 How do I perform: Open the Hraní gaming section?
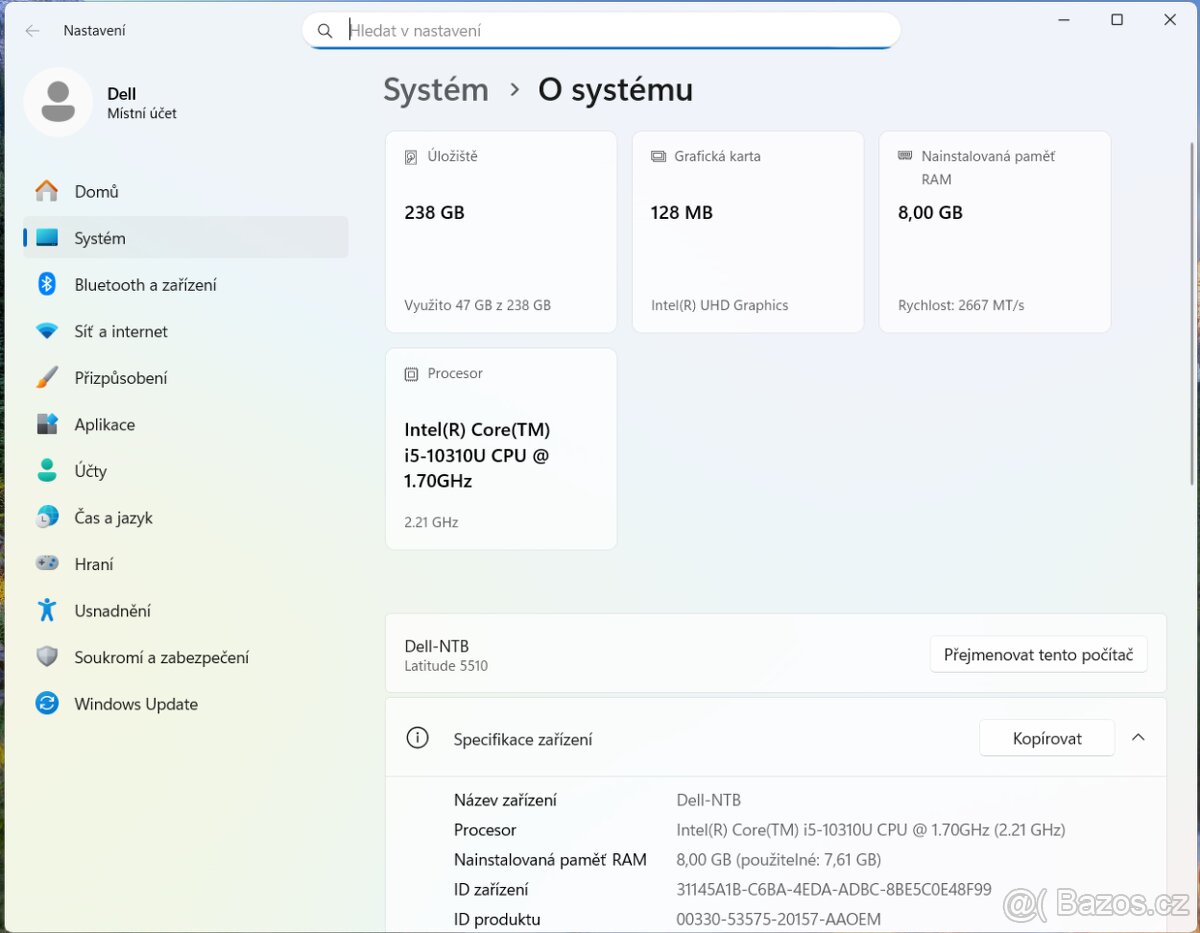pyautogui.click(x=94, y=563)
